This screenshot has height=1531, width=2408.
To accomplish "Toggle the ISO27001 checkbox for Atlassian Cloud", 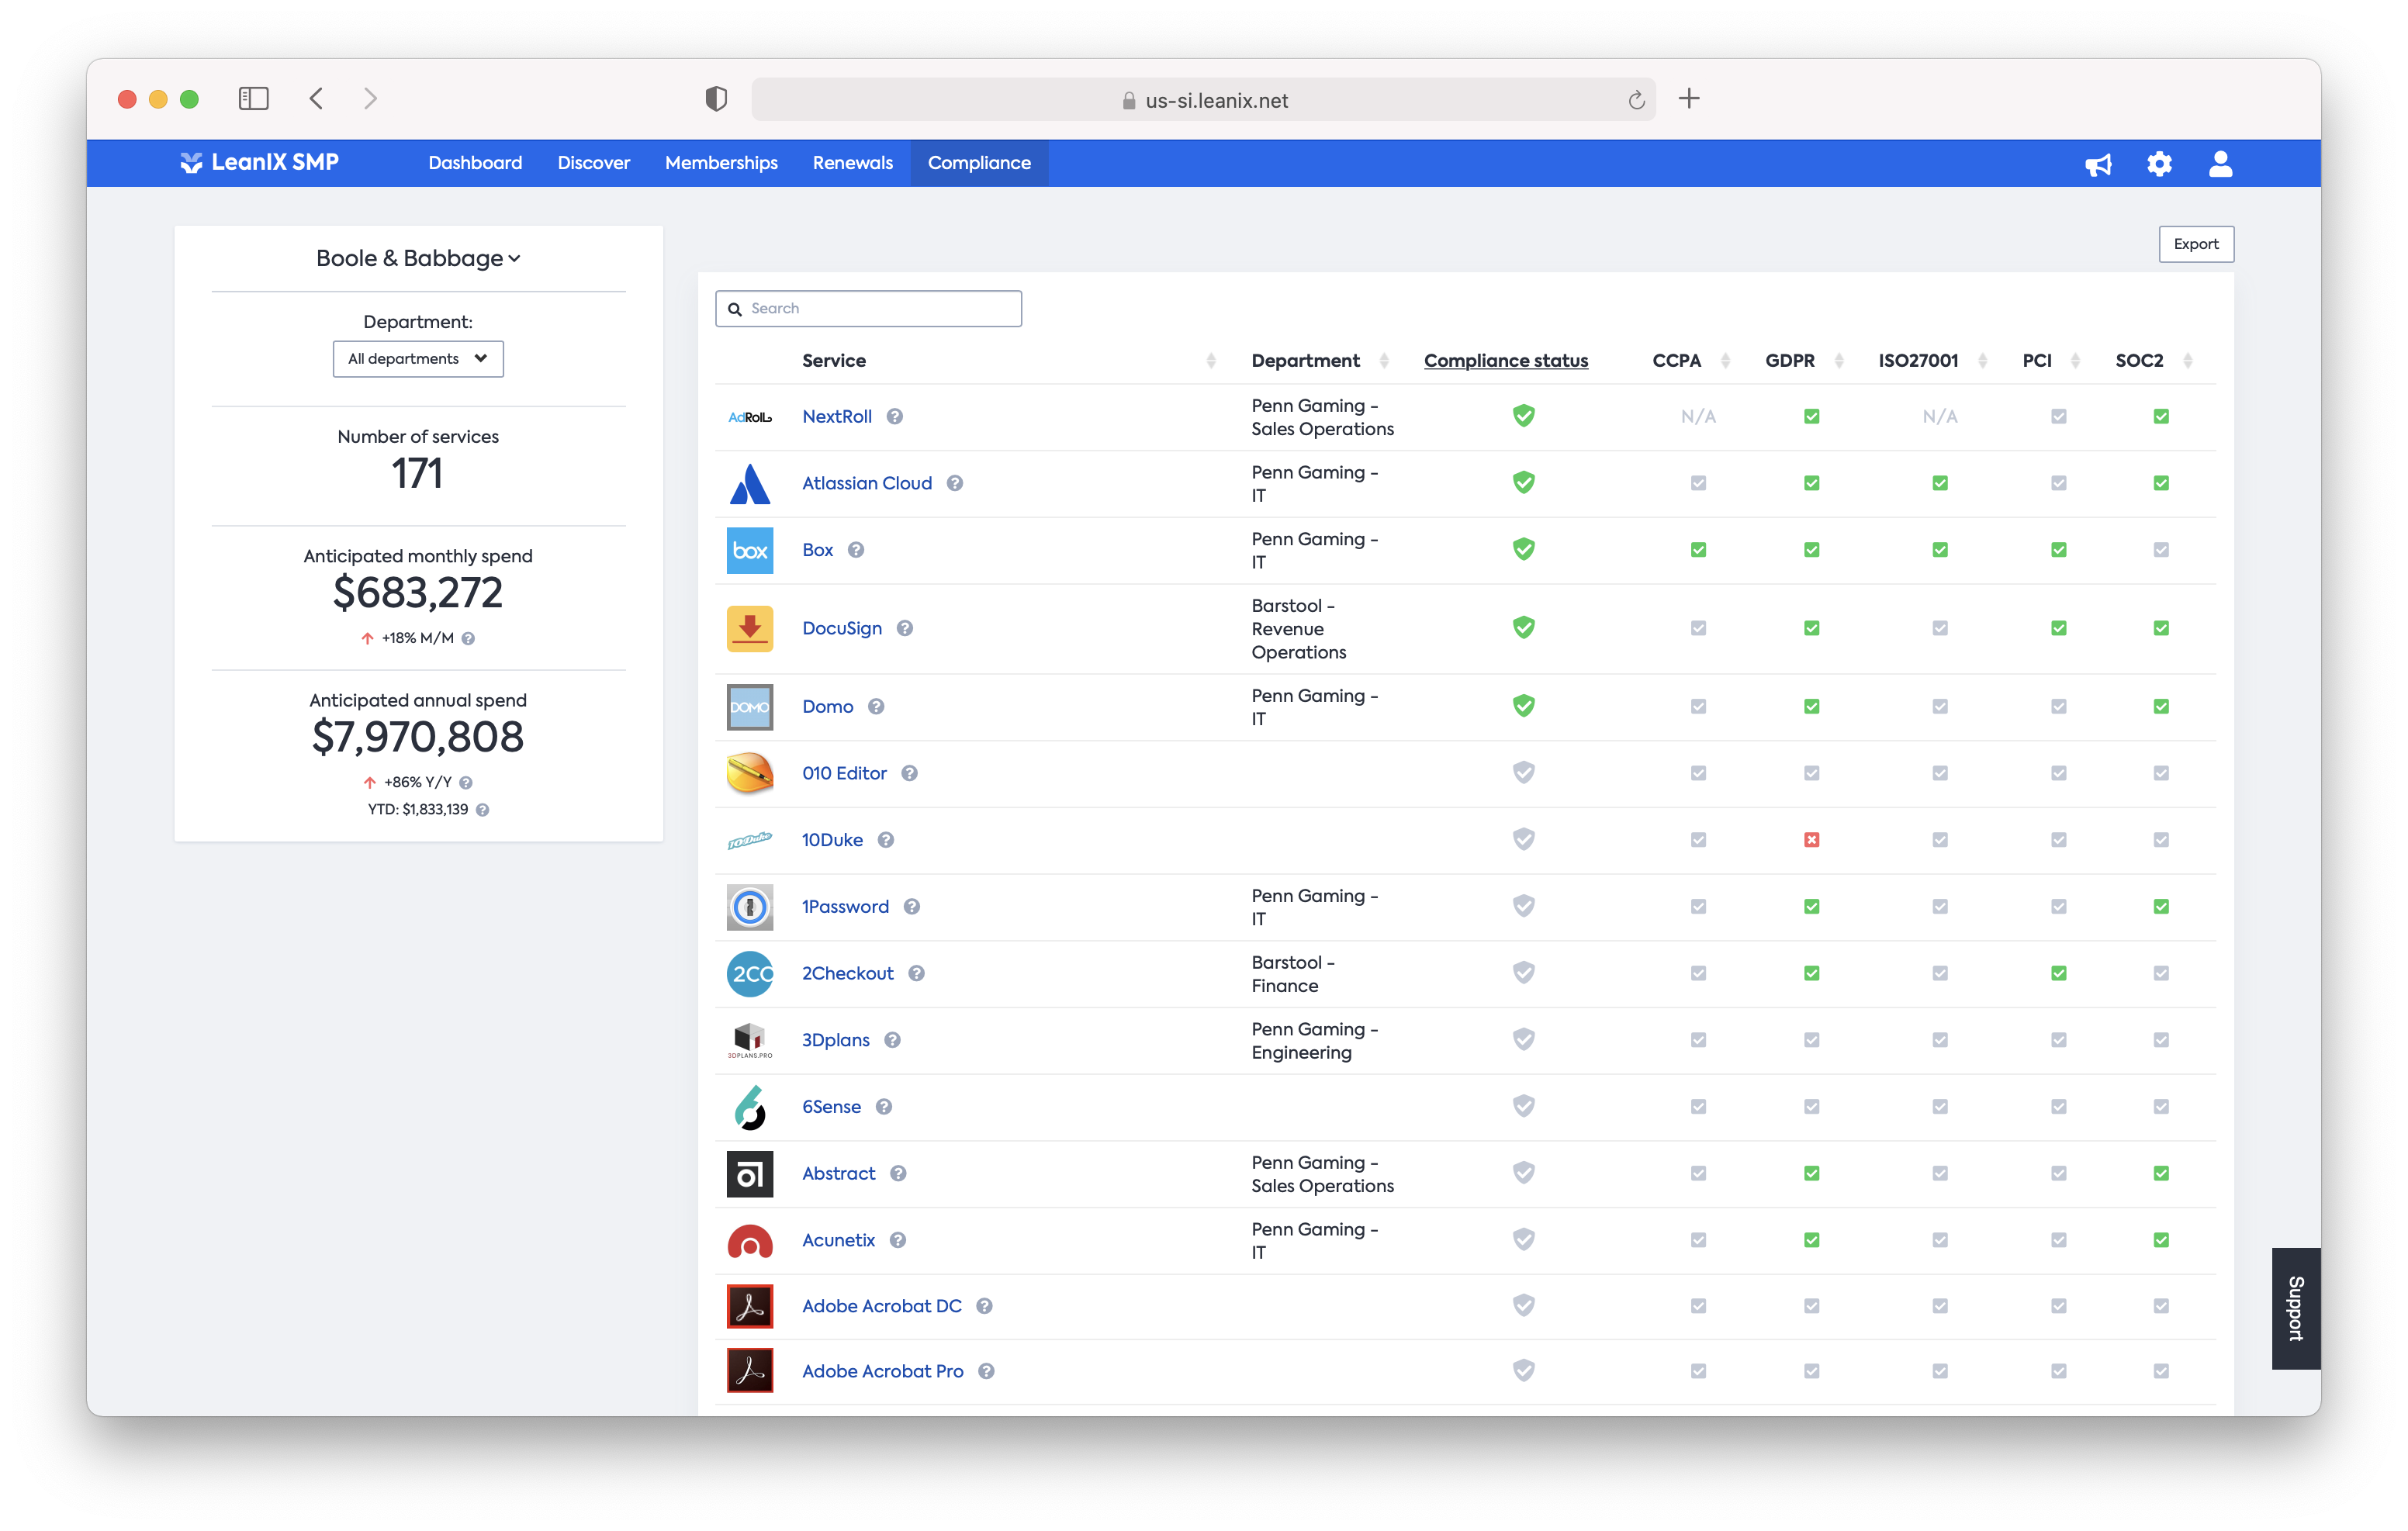I will pos(1940,484).
